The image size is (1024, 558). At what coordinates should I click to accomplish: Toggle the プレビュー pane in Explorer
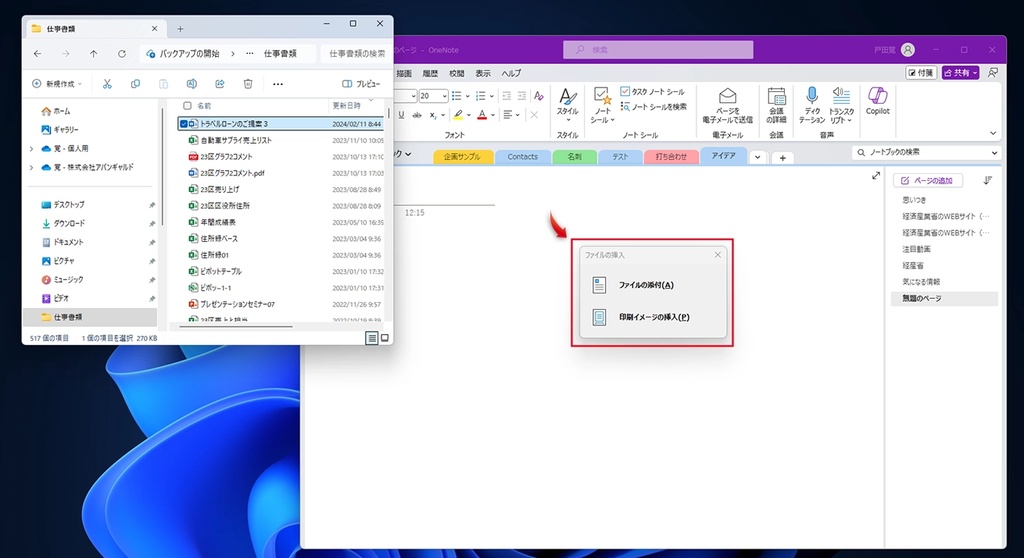pyautogui.click(x=361, y=84)
